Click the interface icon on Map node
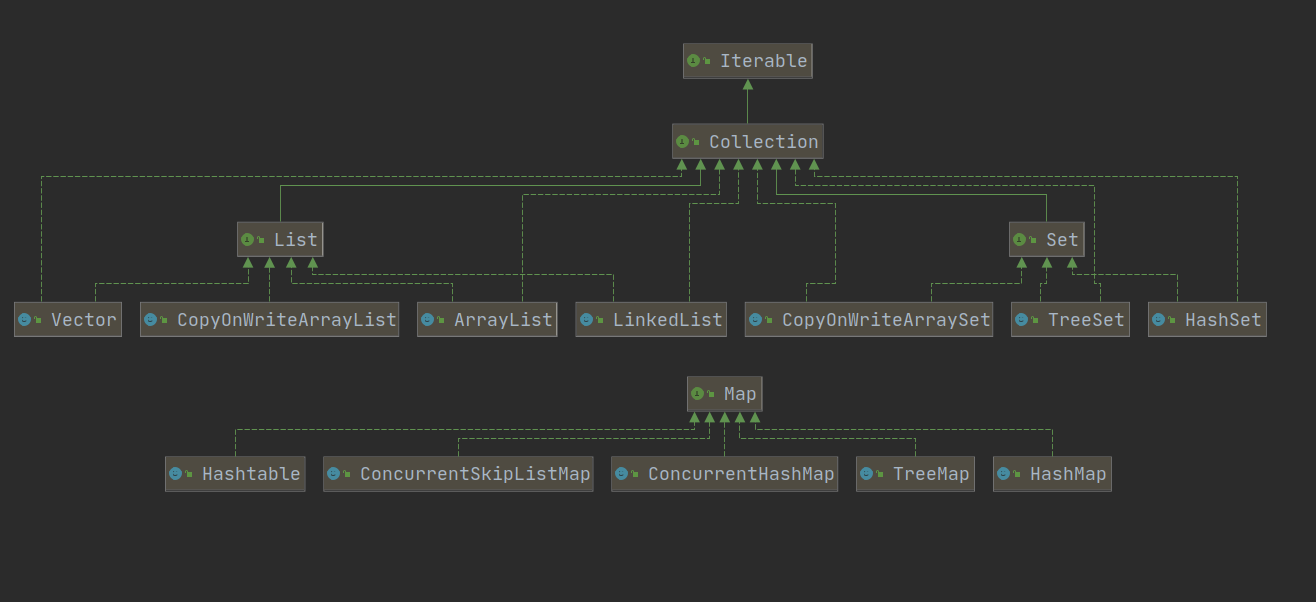1316x602 pixels. (697, 394)
